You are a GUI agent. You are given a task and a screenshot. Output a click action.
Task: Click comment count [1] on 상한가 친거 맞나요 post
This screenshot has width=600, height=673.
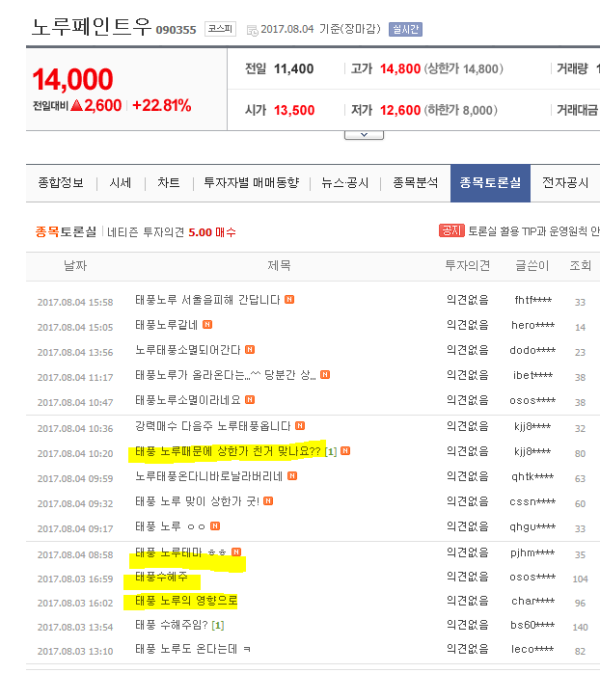[x=331, y=452]
